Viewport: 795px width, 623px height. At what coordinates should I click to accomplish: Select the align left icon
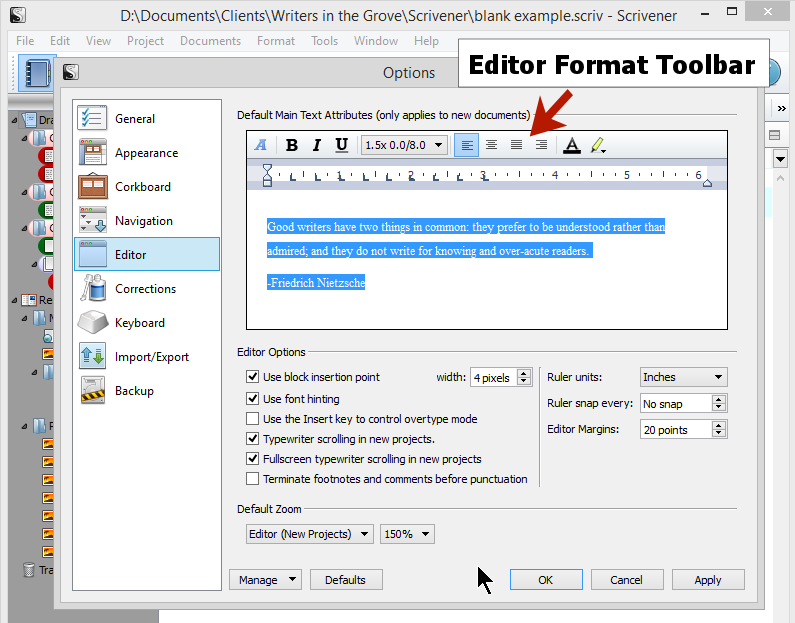point(466,145)
